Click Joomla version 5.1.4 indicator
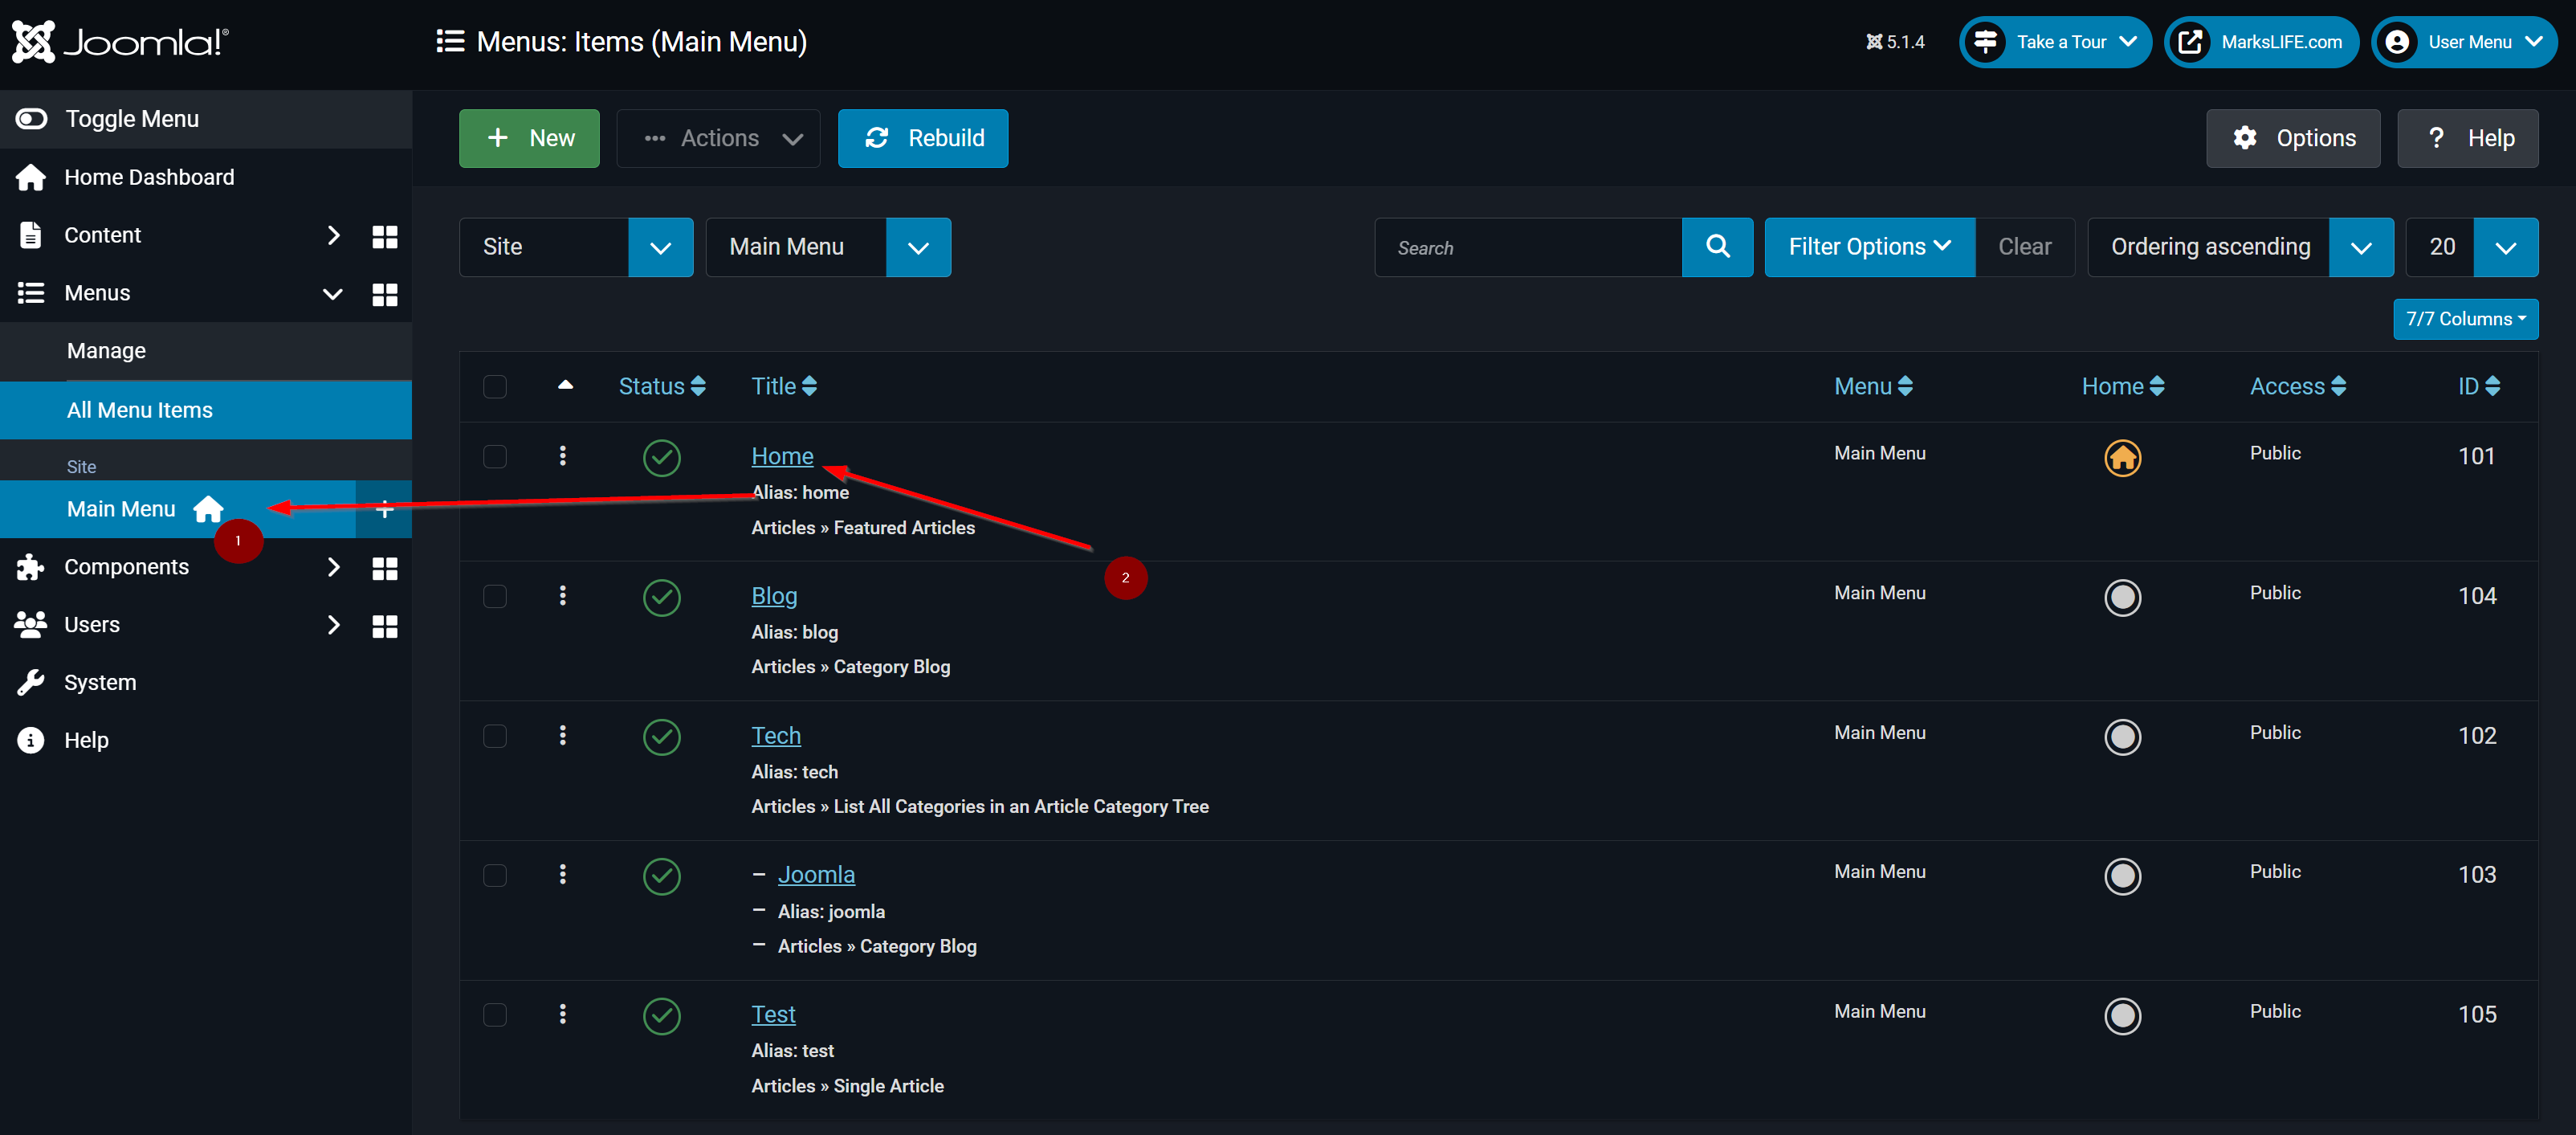 1894,42
